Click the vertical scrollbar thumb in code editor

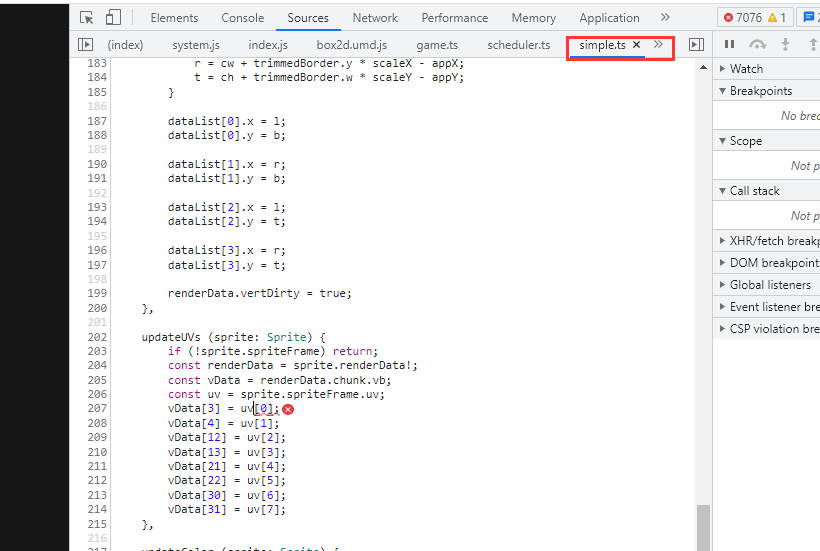(703, 527)
